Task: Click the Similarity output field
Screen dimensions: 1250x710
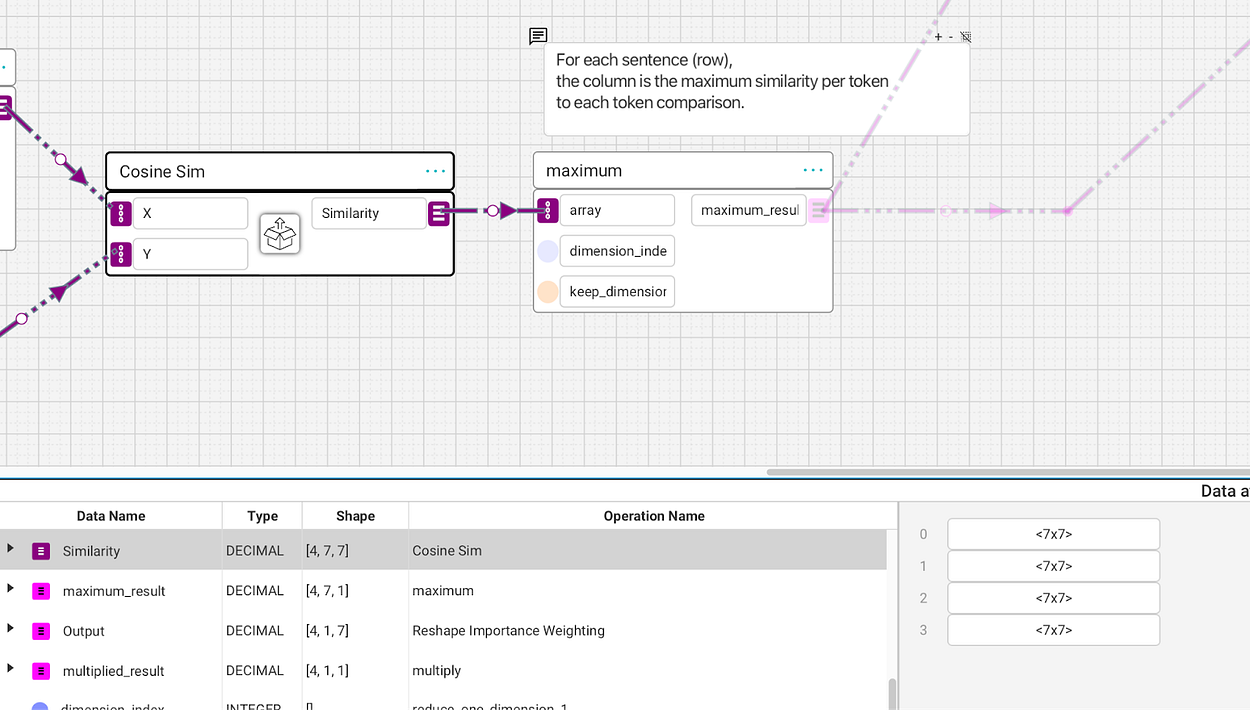Action: click(369, 213)
